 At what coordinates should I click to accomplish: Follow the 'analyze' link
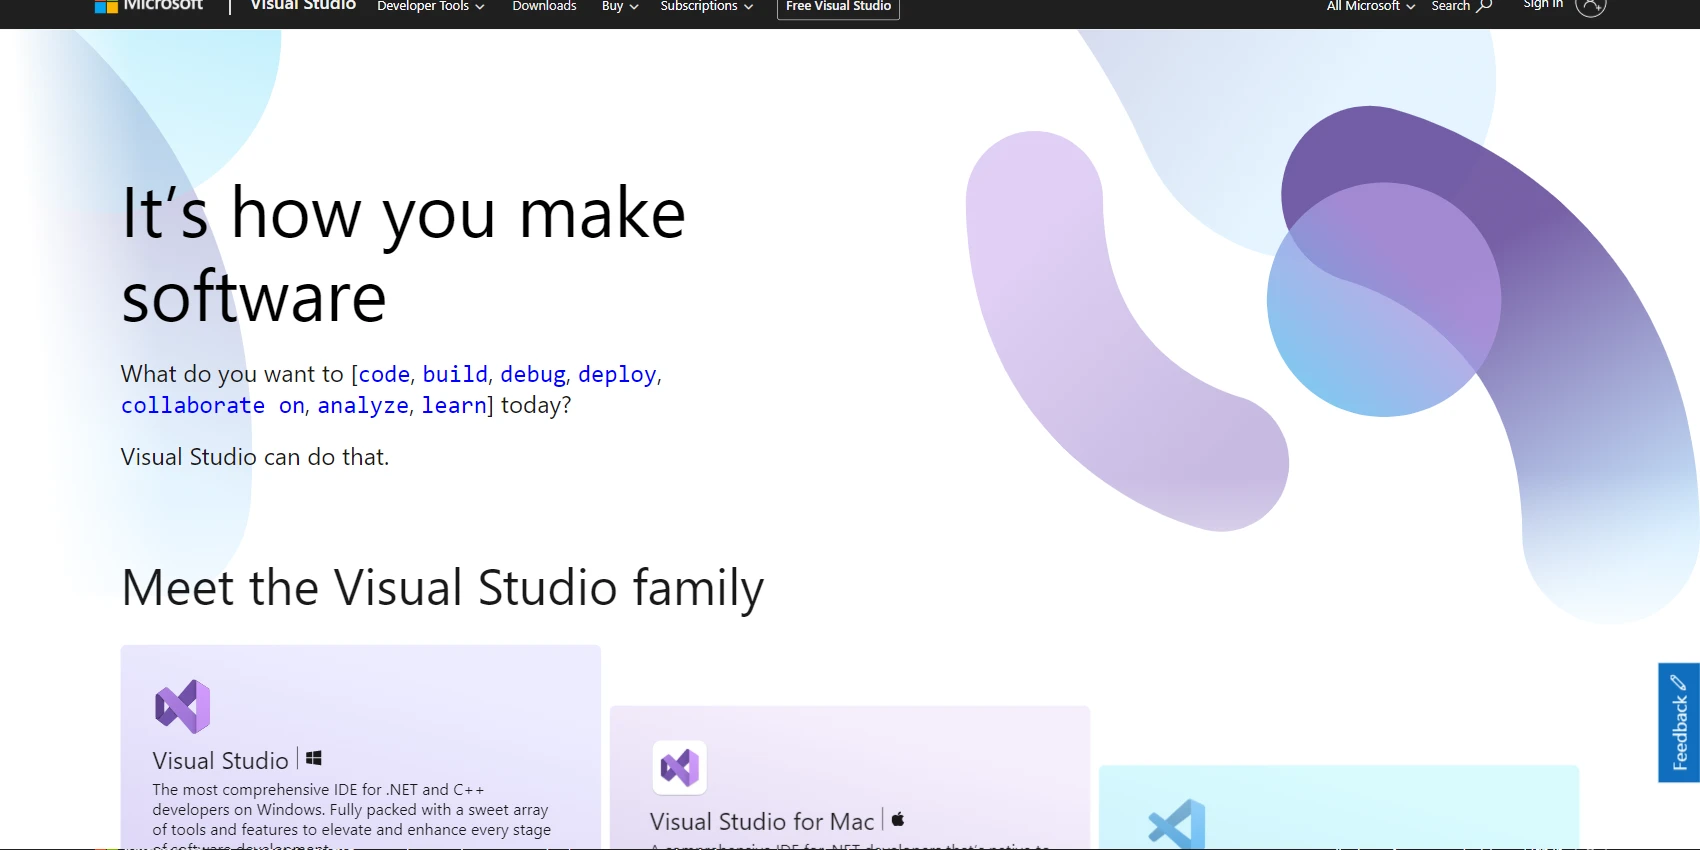pos(363,405)
